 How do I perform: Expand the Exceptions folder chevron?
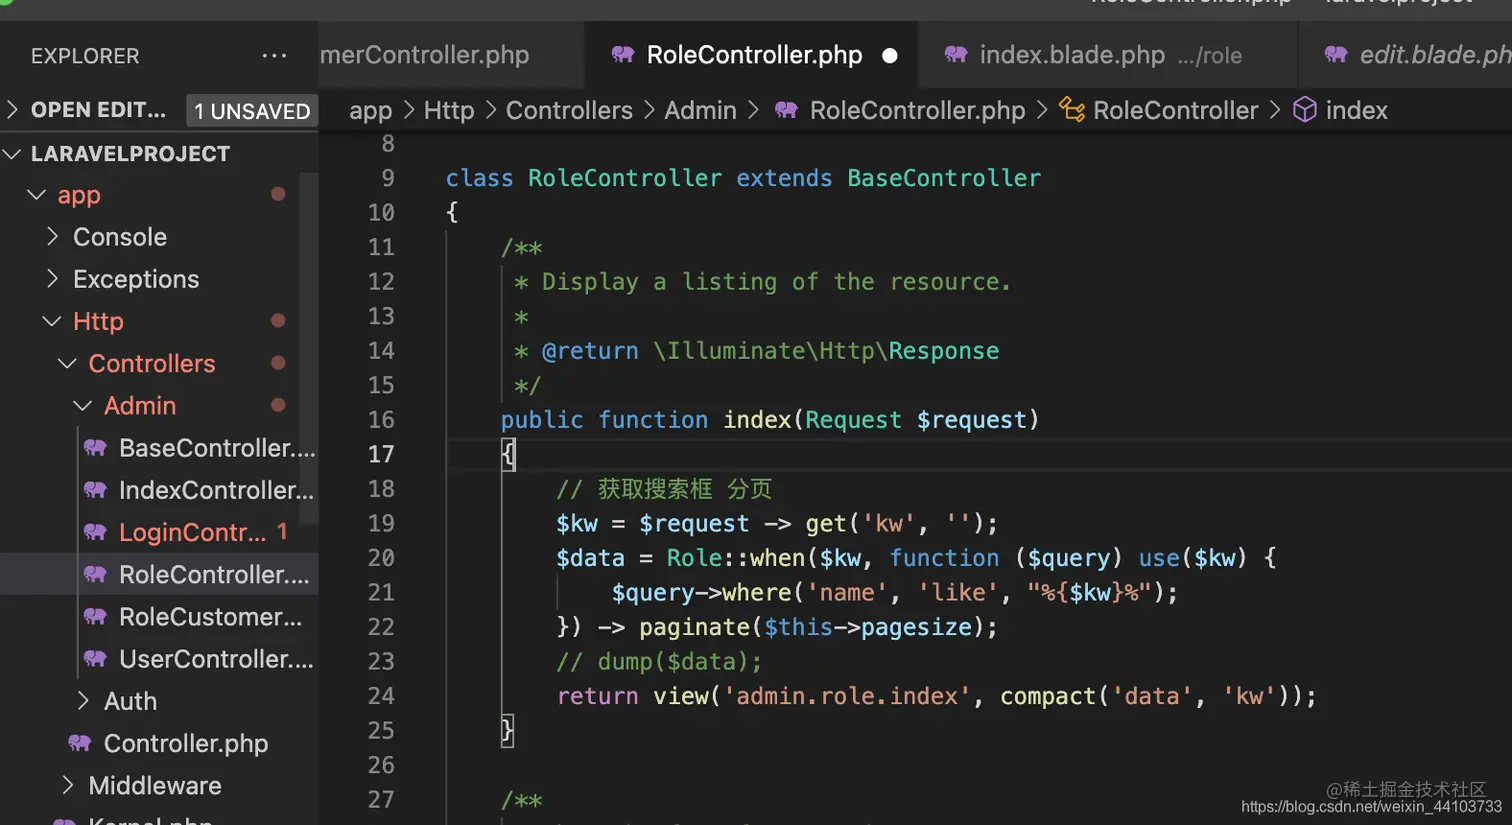click(x=53, y=279)
